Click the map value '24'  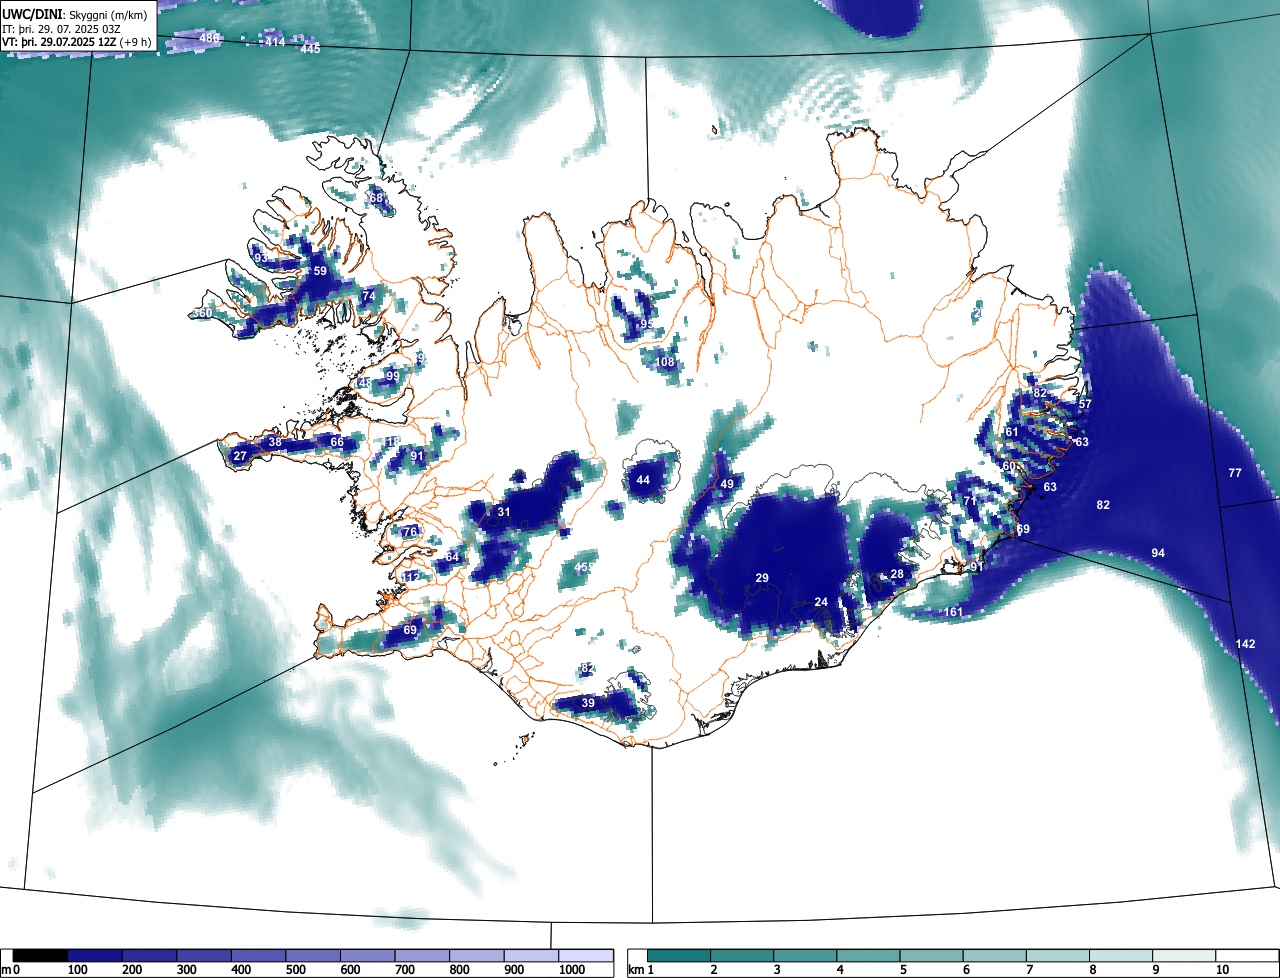pos(821,602)
